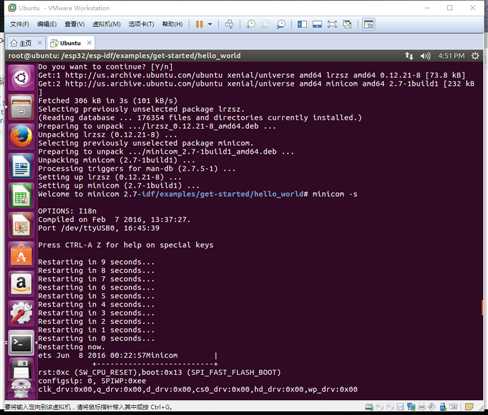
Task: Open System Settings from the launcher
Action: [21, 313]
